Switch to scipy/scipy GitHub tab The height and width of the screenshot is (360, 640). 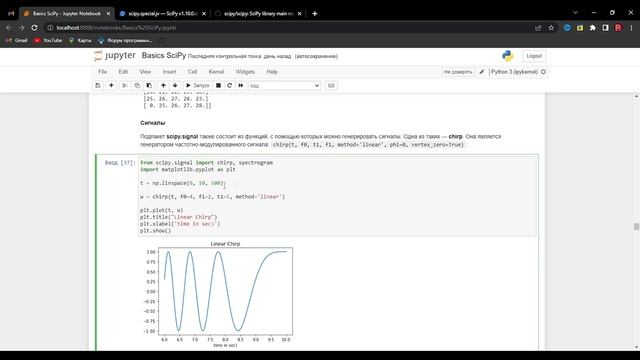click(x=258, y=13)
